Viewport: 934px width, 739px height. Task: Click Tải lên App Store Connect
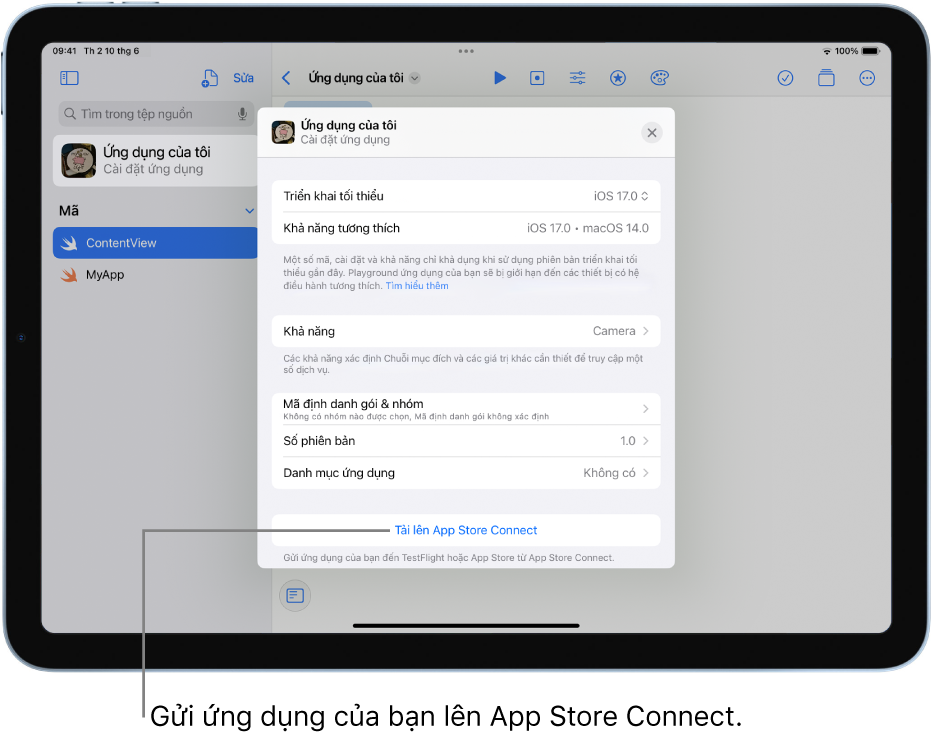pyautogui.click(x=466, y=530)
